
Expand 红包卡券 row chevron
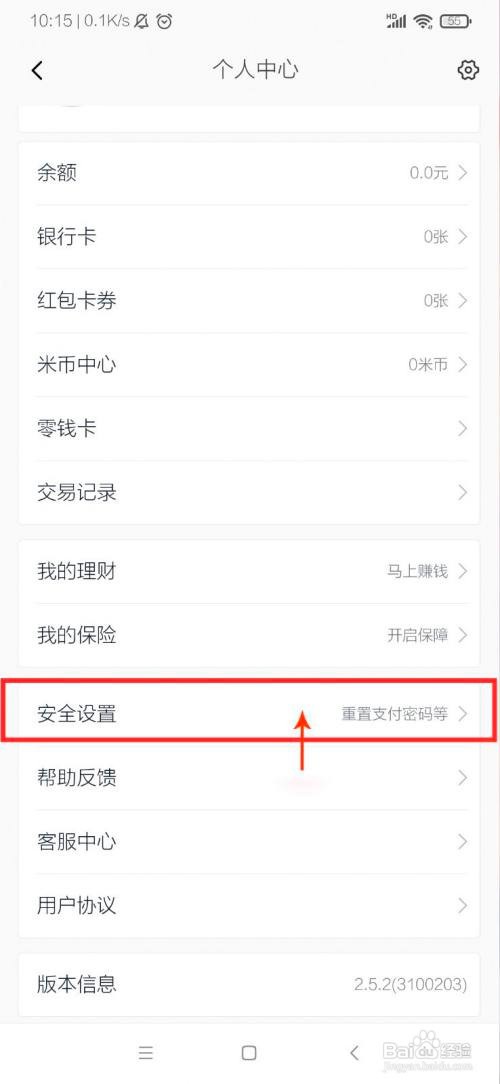pos(463,301)
